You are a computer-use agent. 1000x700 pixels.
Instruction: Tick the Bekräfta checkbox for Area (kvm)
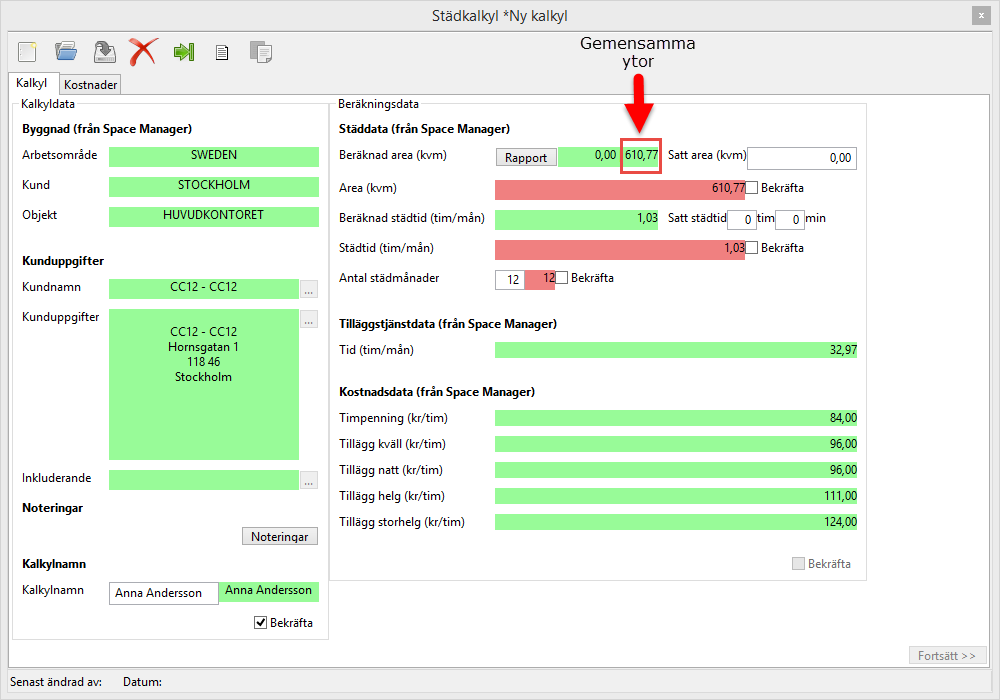[x=752, y=188]
